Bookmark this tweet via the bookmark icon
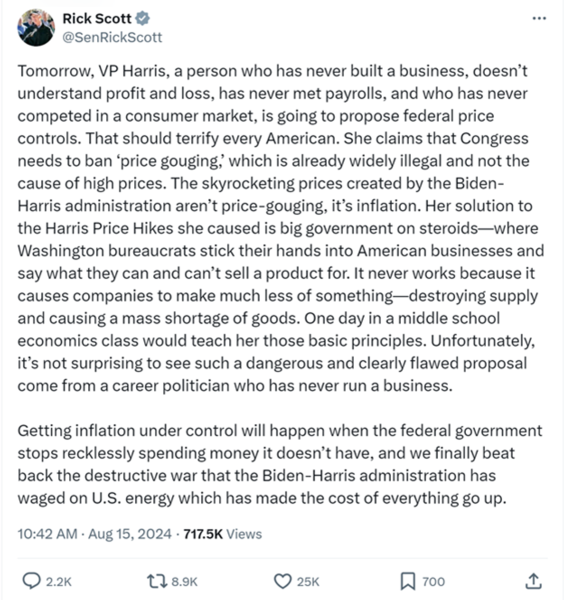The image size is (564, 600). [408, 581]
